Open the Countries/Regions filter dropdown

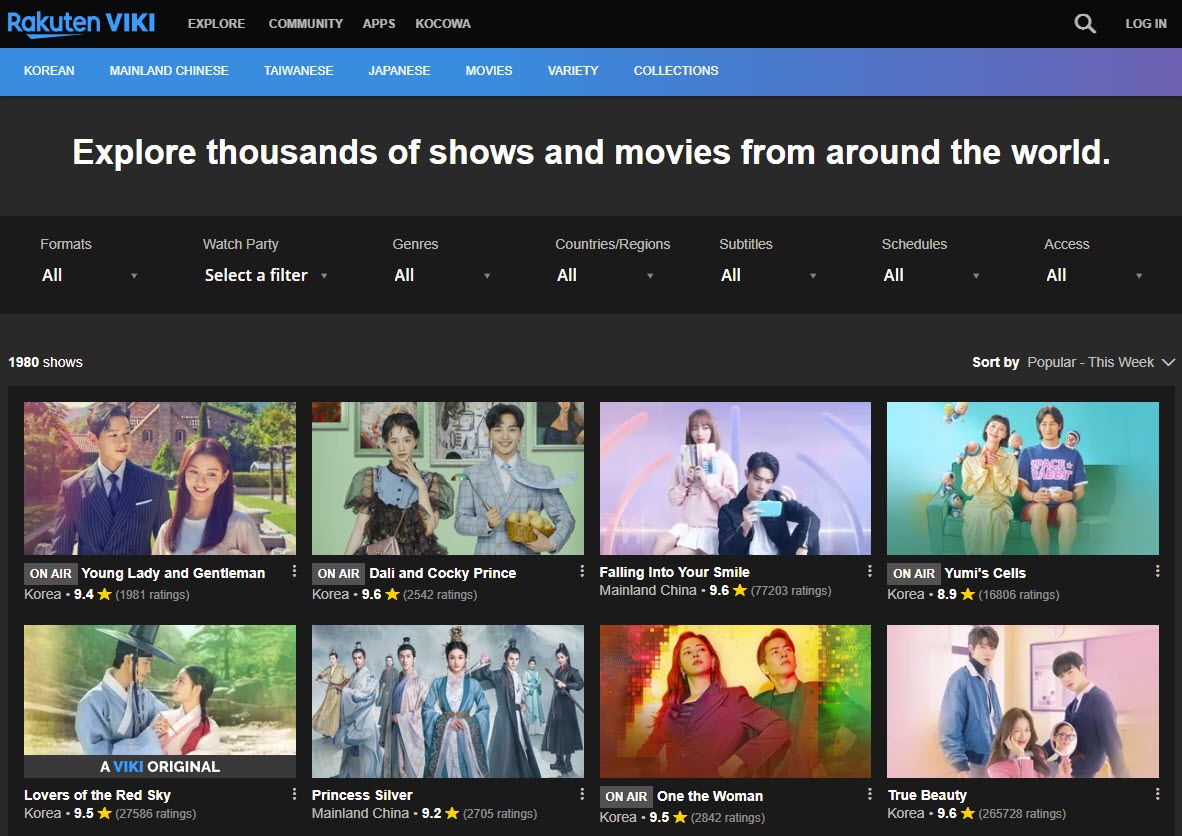coord(605,275)
